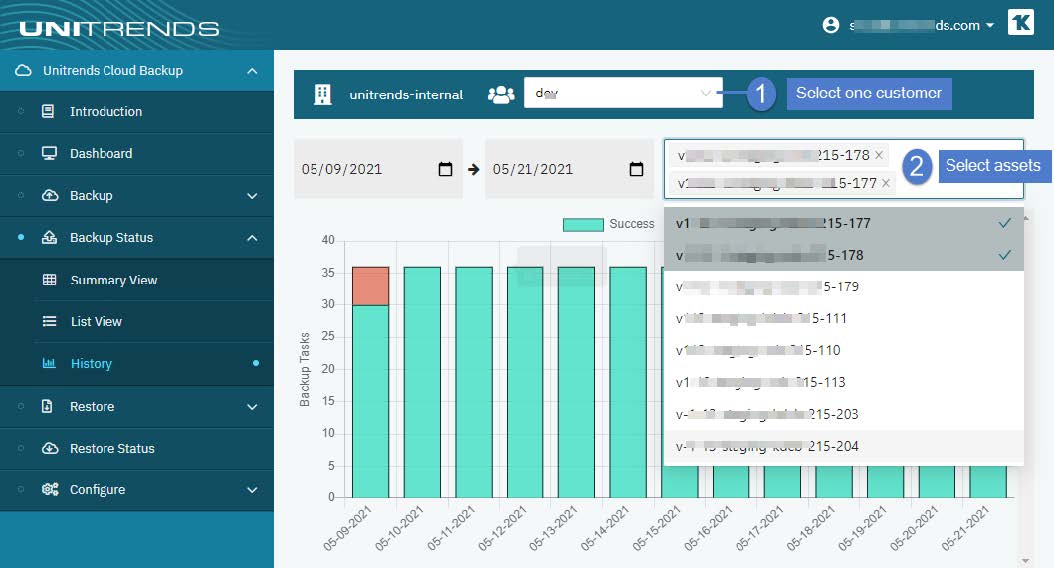This screenshot has width=1054, height=568.
Task: Click the unitrends-internal organization name
Action: click(406, 95)
